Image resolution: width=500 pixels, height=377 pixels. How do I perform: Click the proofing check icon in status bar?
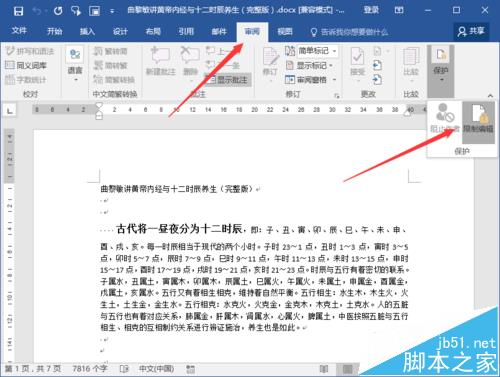tap(124, 369)
